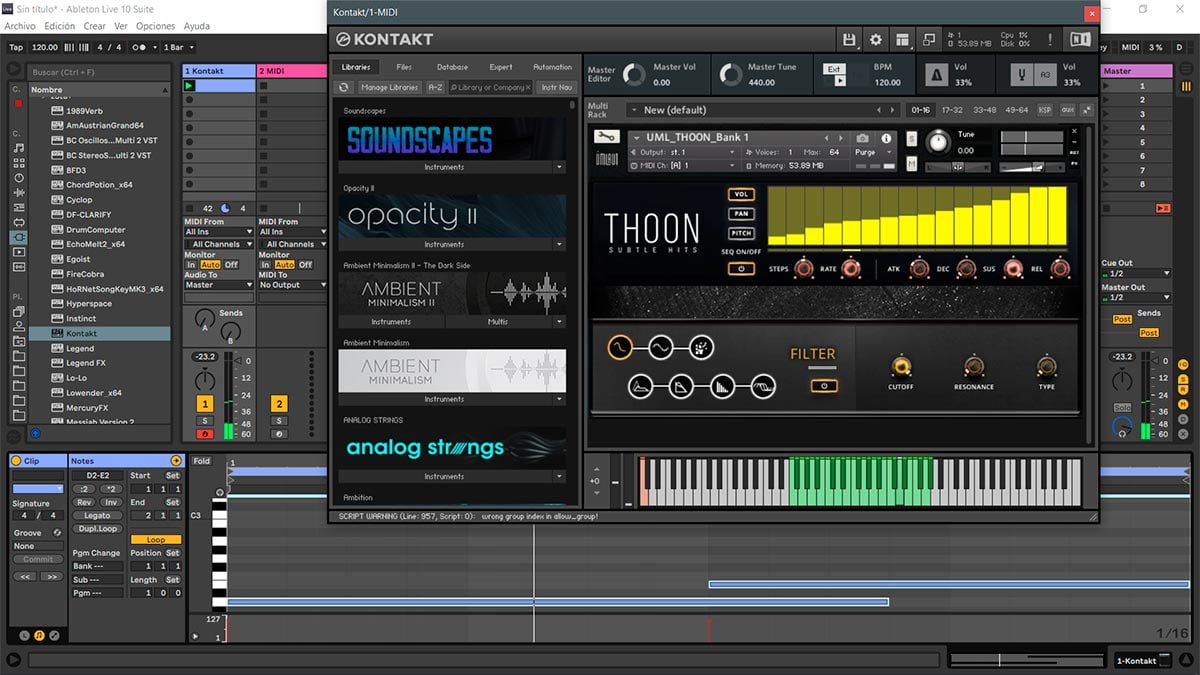Select PITCH sequencer mode button
Image resolution: width=1200 pixels, height=675 pixels.
[741, 233]
